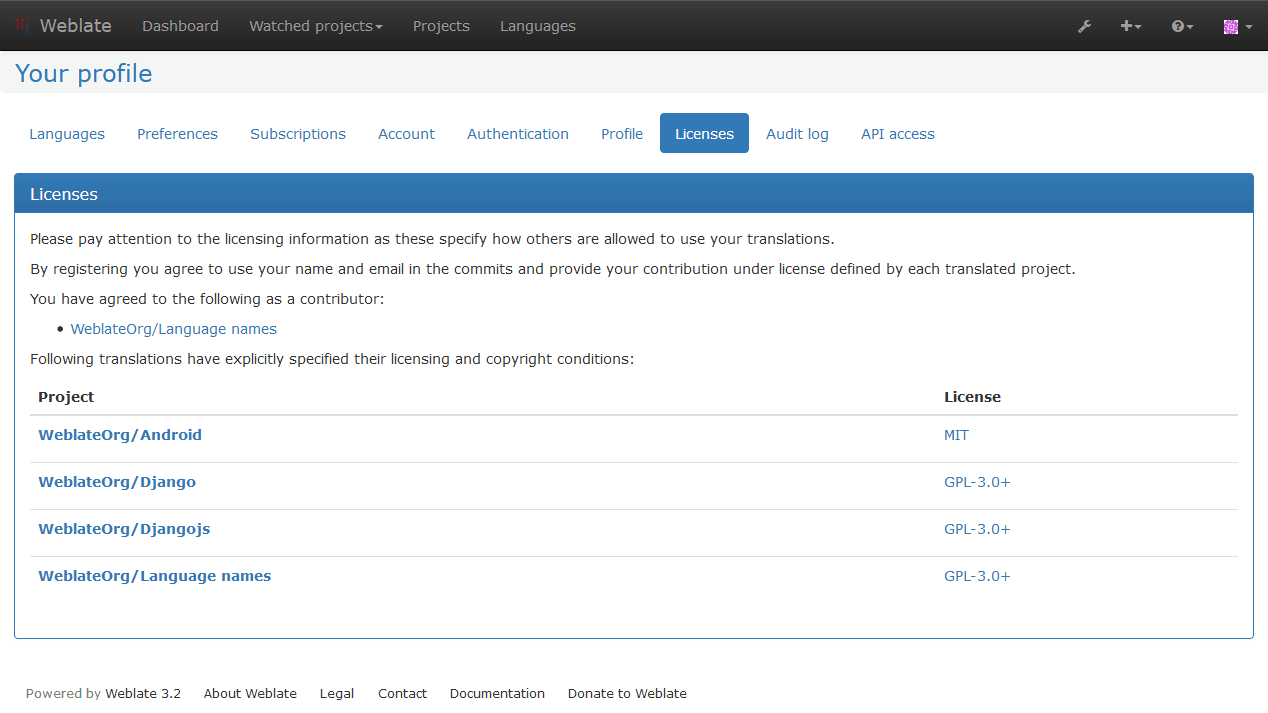Switch to the Account tab
1268x713 pixels.
[x=406, y=134]
